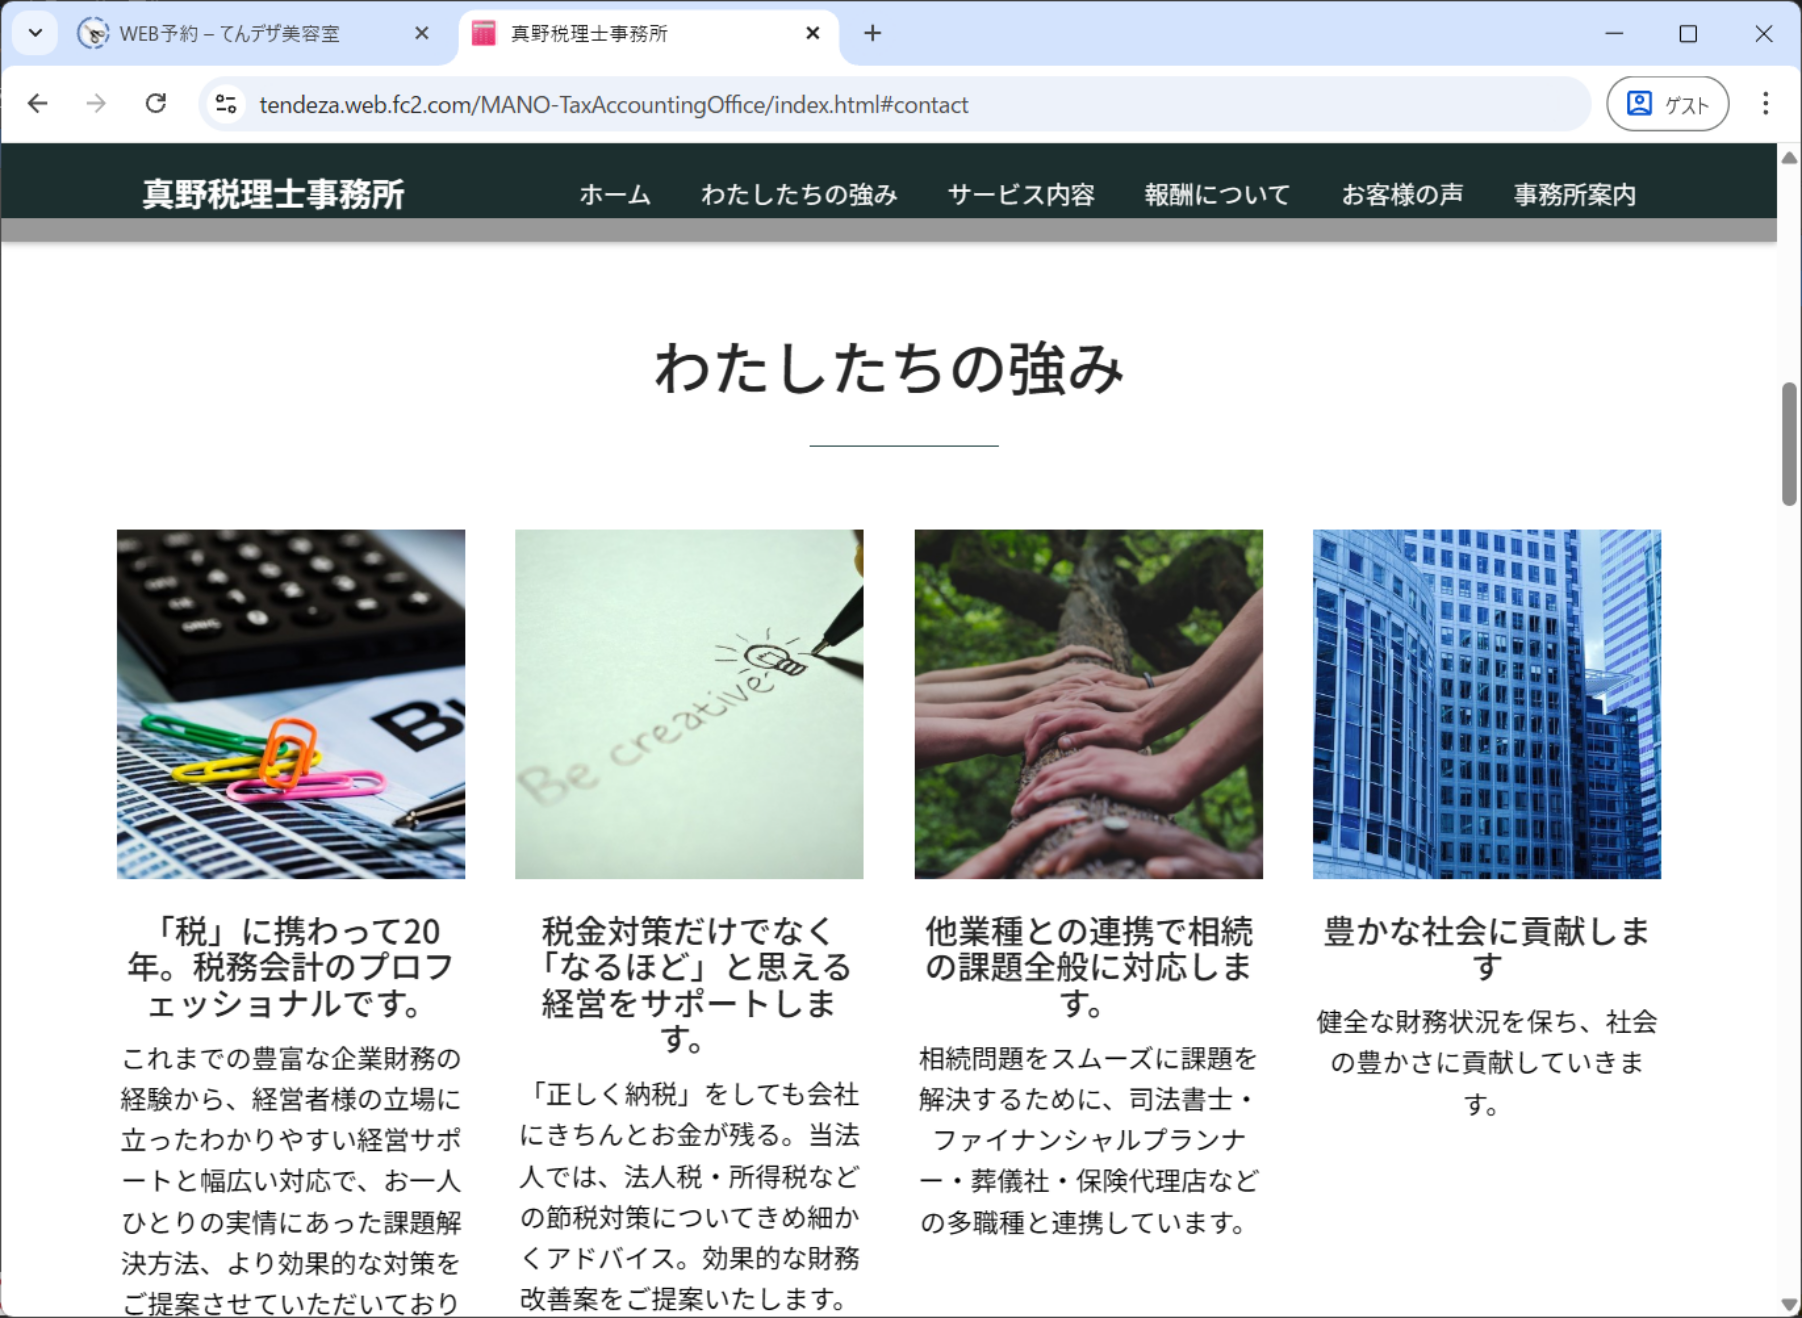Switch to the WEB予約 てんデザ美容室 tab
1802x1318 pixels.
point(230,33)
